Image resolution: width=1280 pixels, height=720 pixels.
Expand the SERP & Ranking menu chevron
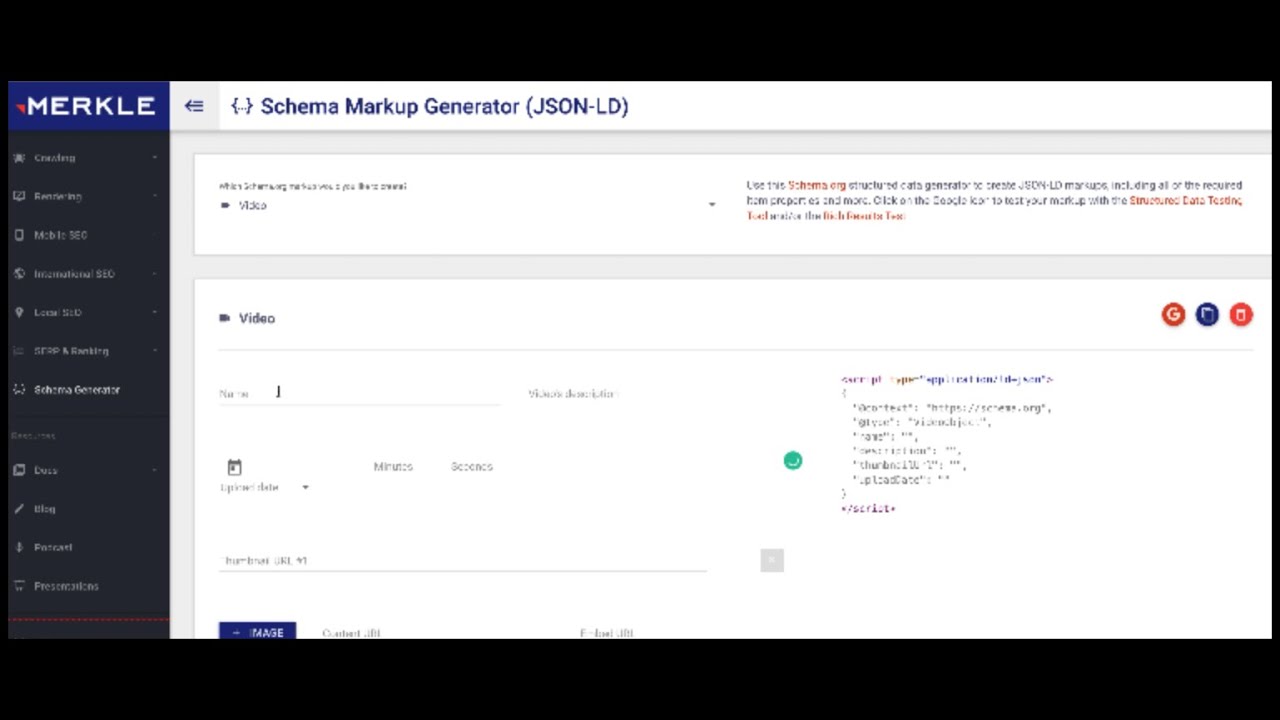(154, 351)
